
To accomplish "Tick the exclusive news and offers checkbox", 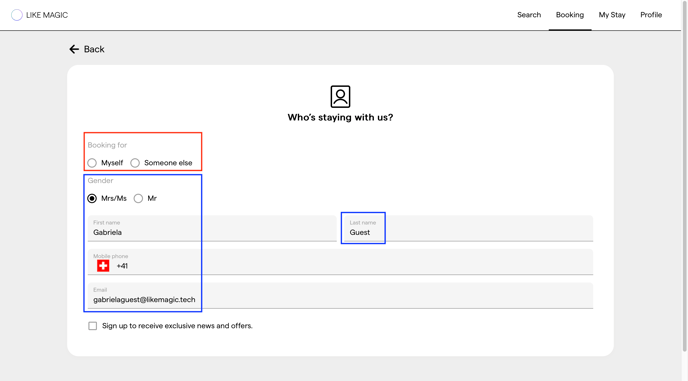I will pyautogui.click(x=93, y=326).
